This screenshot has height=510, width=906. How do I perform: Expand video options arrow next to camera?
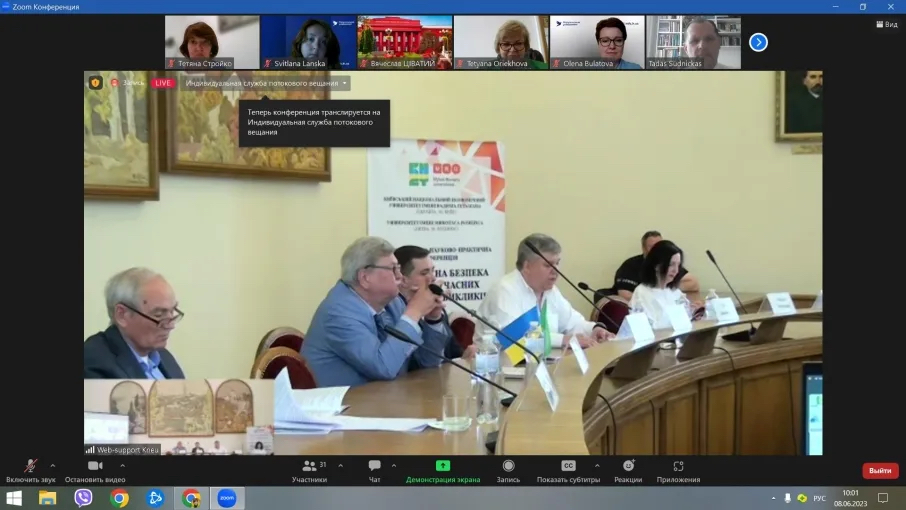click(122, 465)
